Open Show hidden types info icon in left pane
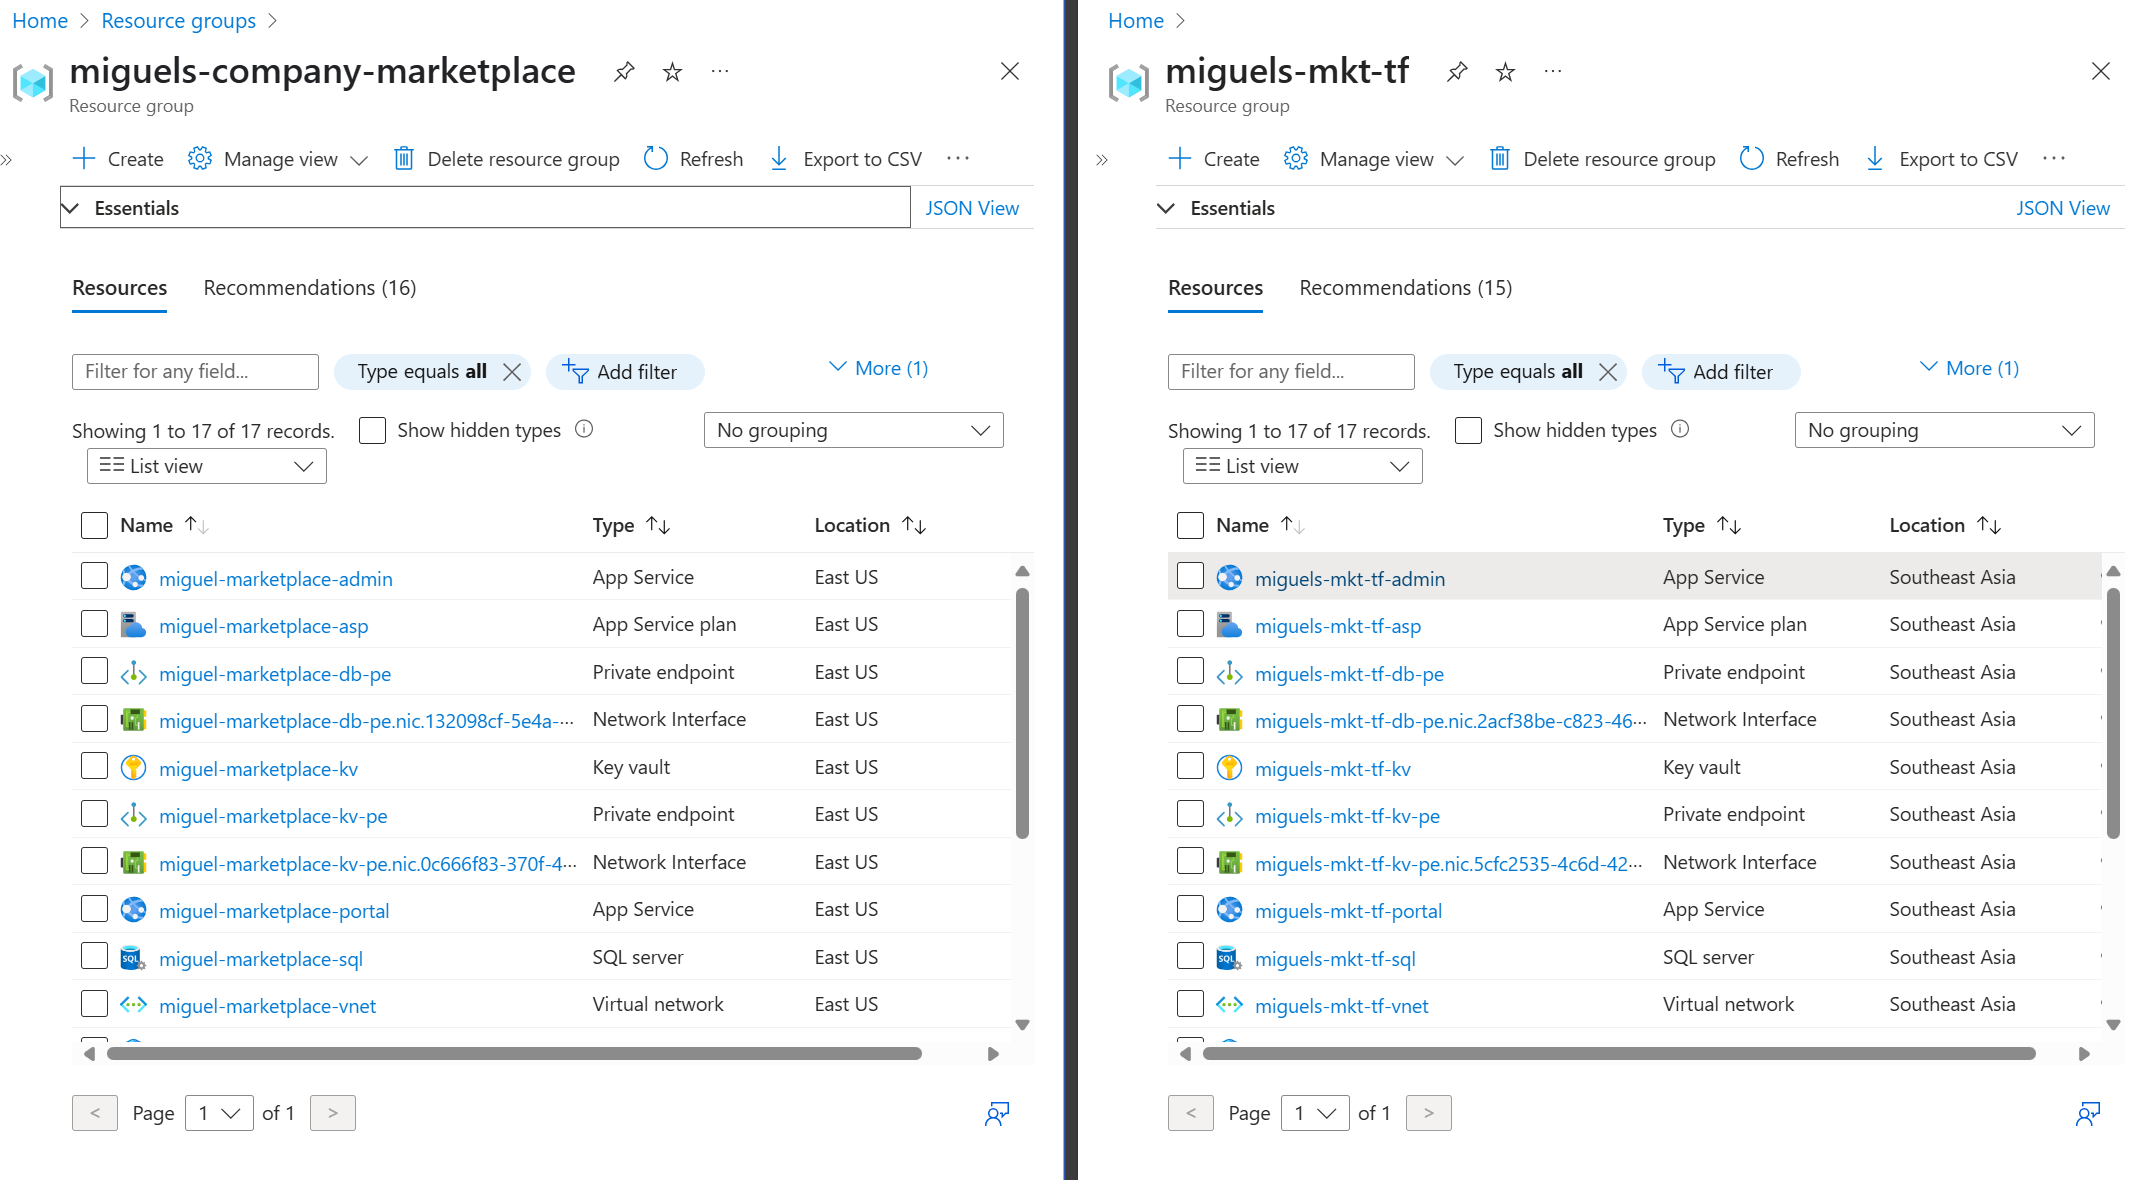 click(x=585, y=429)
